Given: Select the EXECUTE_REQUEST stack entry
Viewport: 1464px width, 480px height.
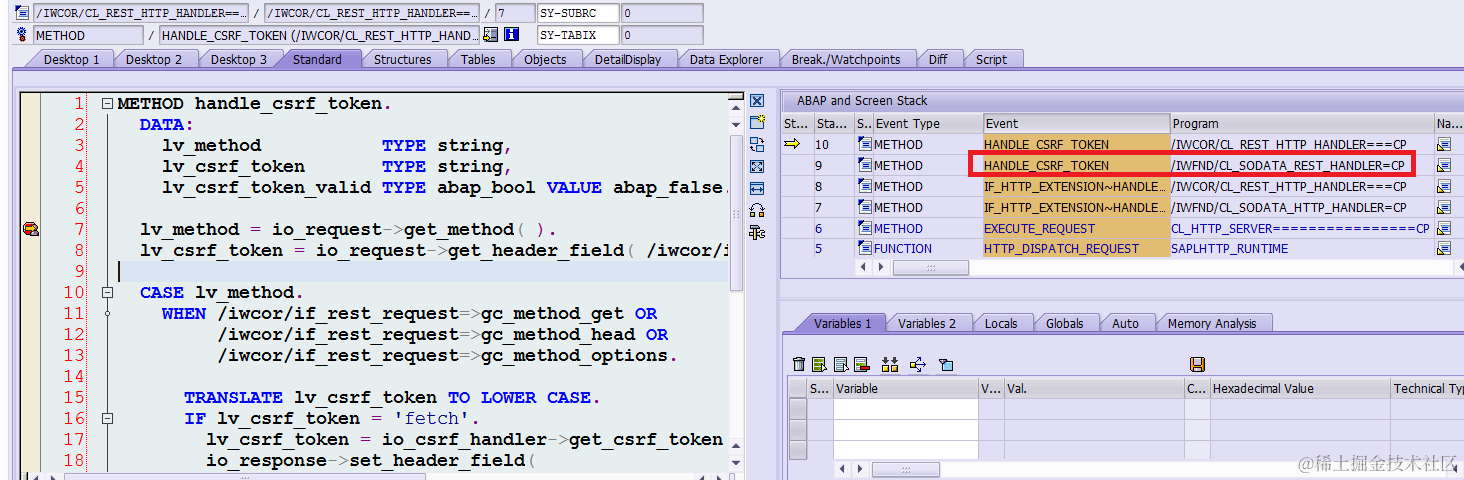Looking at the screenshot, I should coord(1076,229).
